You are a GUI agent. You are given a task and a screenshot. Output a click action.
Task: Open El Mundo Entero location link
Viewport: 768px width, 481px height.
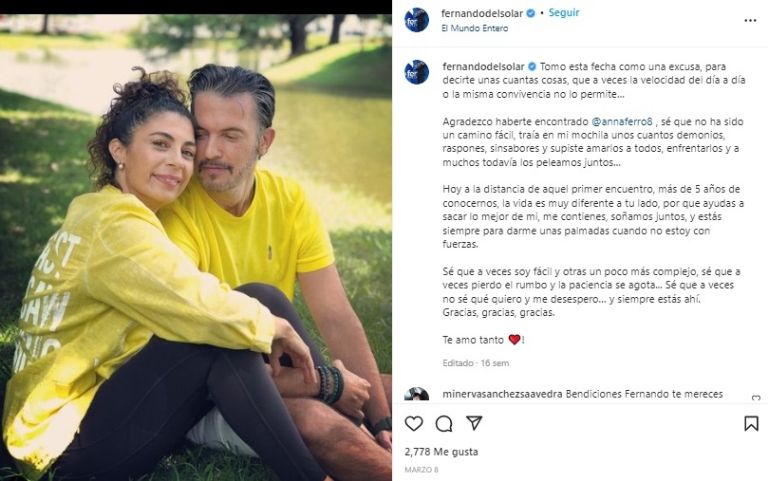(474, 28)
